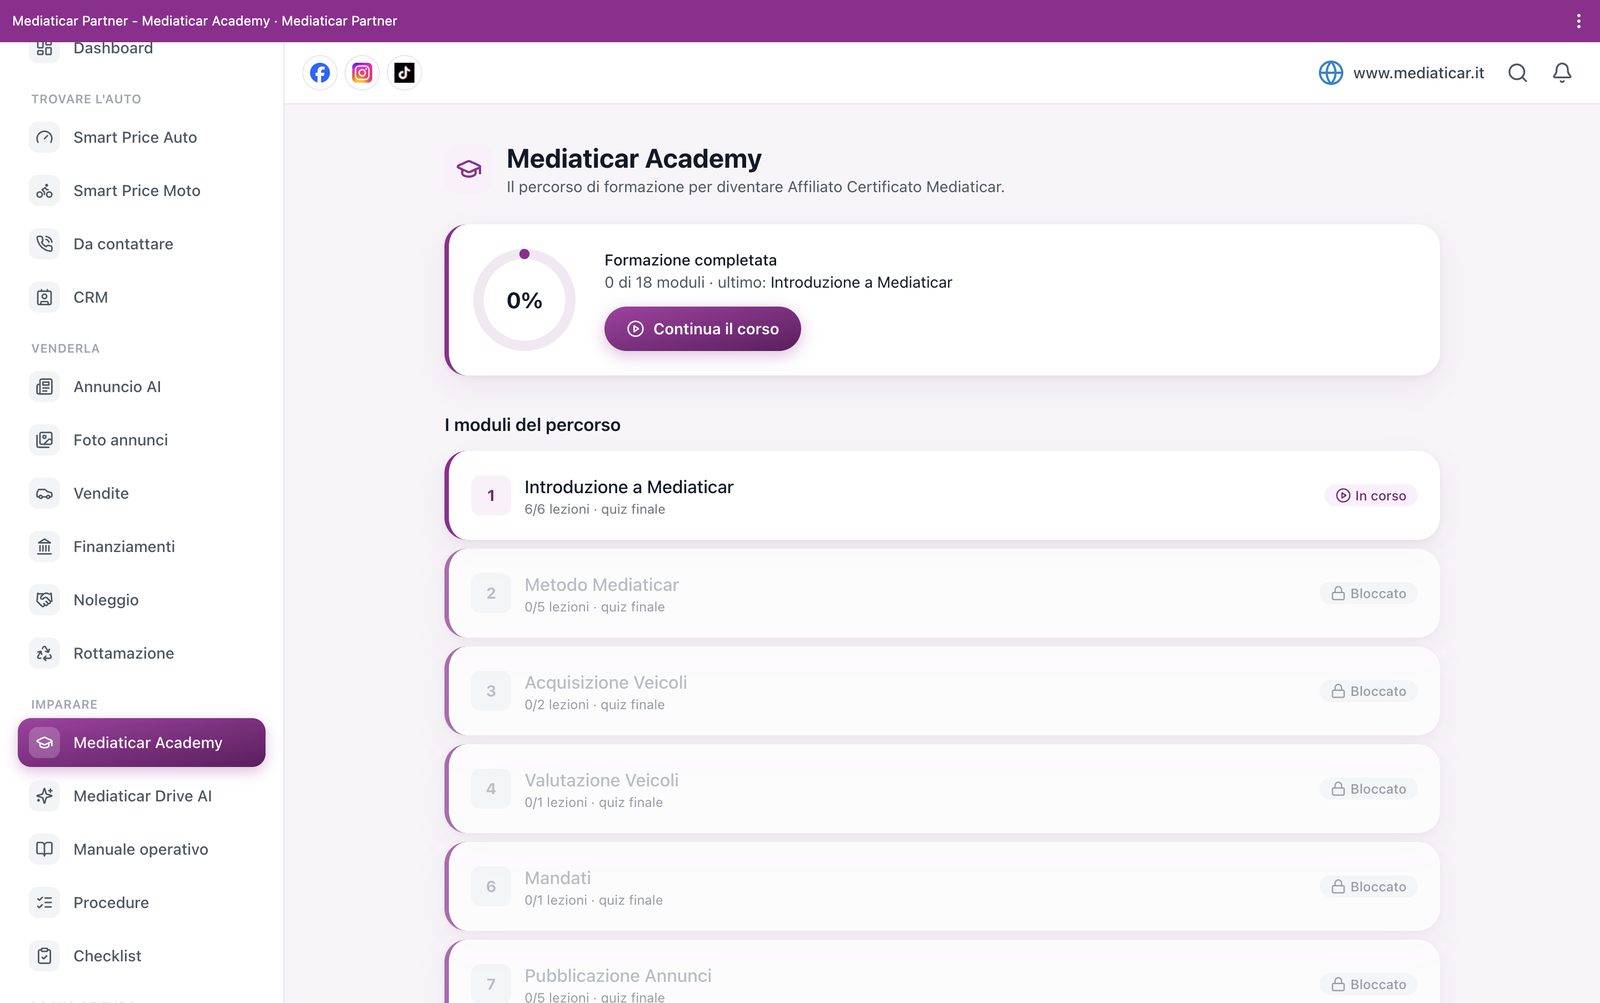Image resolution: width=1600 pixels, height=1003 pixels.
Task: Go to Procedure in sidebar
Action: [142, 903]
